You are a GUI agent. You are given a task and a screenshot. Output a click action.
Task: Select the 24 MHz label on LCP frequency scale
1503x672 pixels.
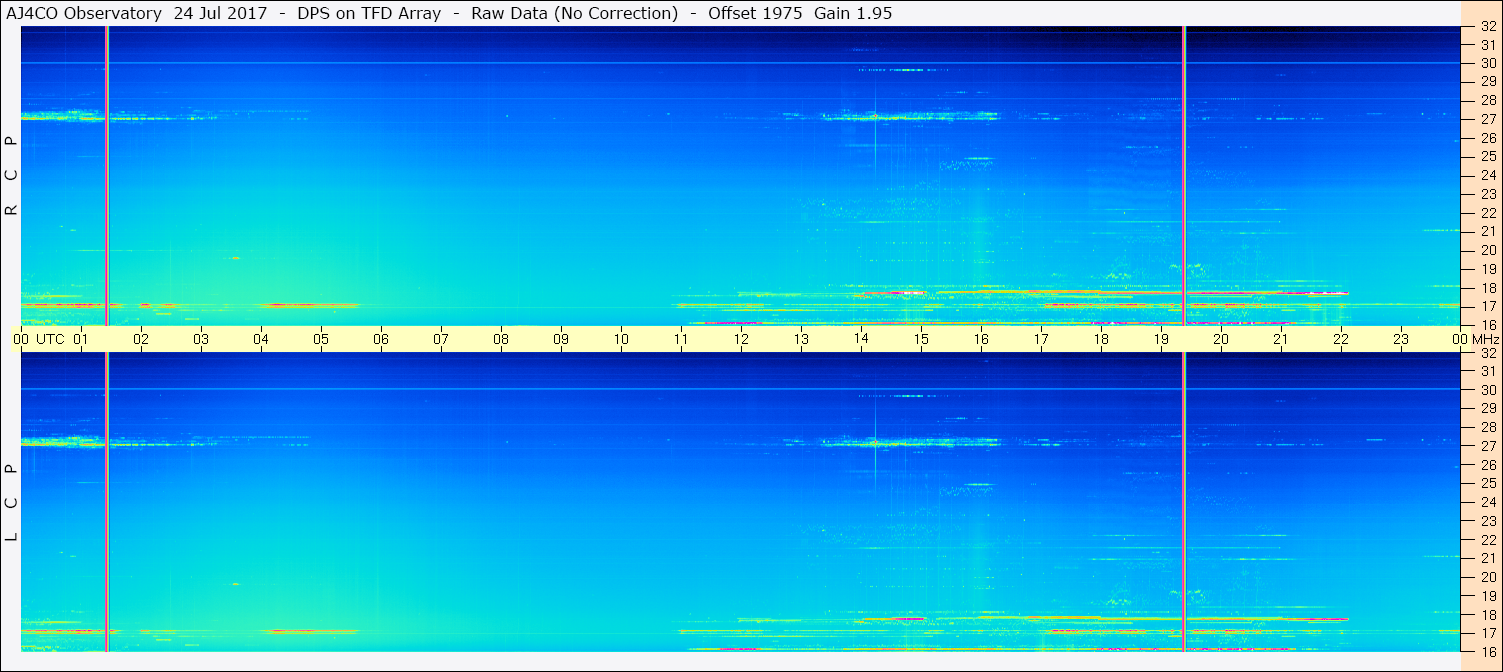click(x=1488, y=502)
